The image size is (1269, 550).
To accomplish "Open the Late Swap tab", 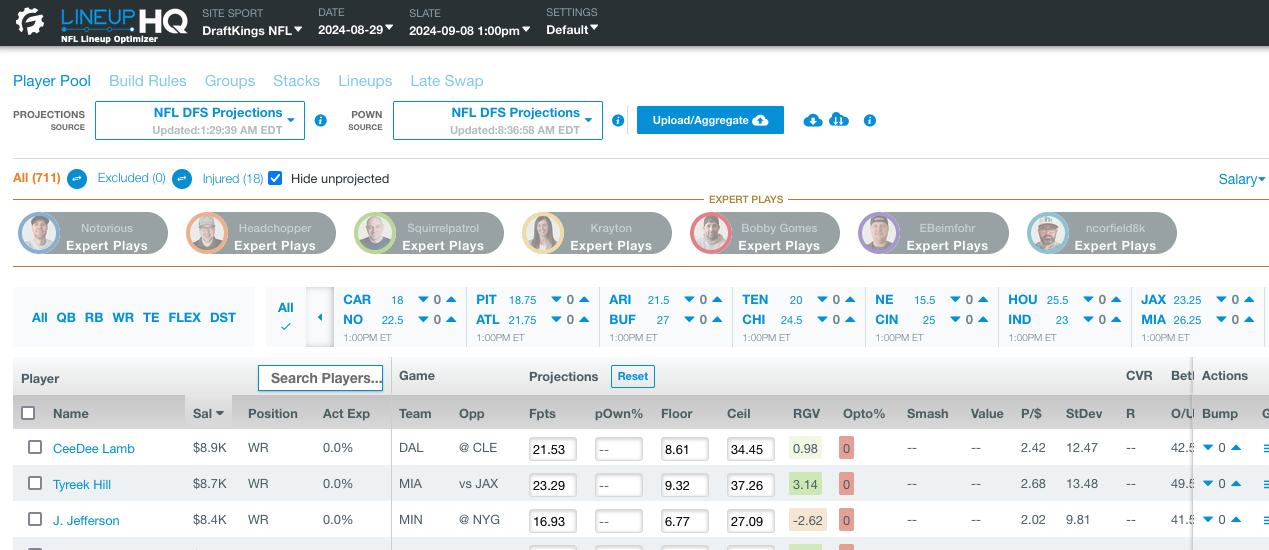I will (x=447, y=81).
